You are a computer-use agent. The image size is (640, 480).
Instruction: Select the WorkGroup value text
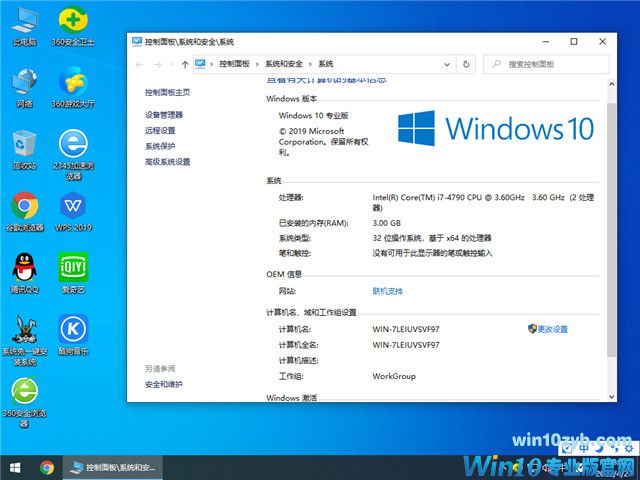[x=394, y=376]
